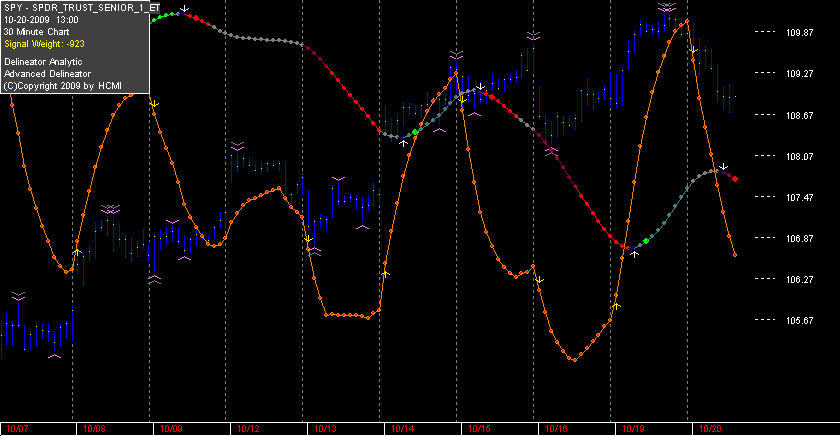This screenshot has height=436, width=840.
Task: Click the green dot near 106.87 level
Action: [646, 241]
